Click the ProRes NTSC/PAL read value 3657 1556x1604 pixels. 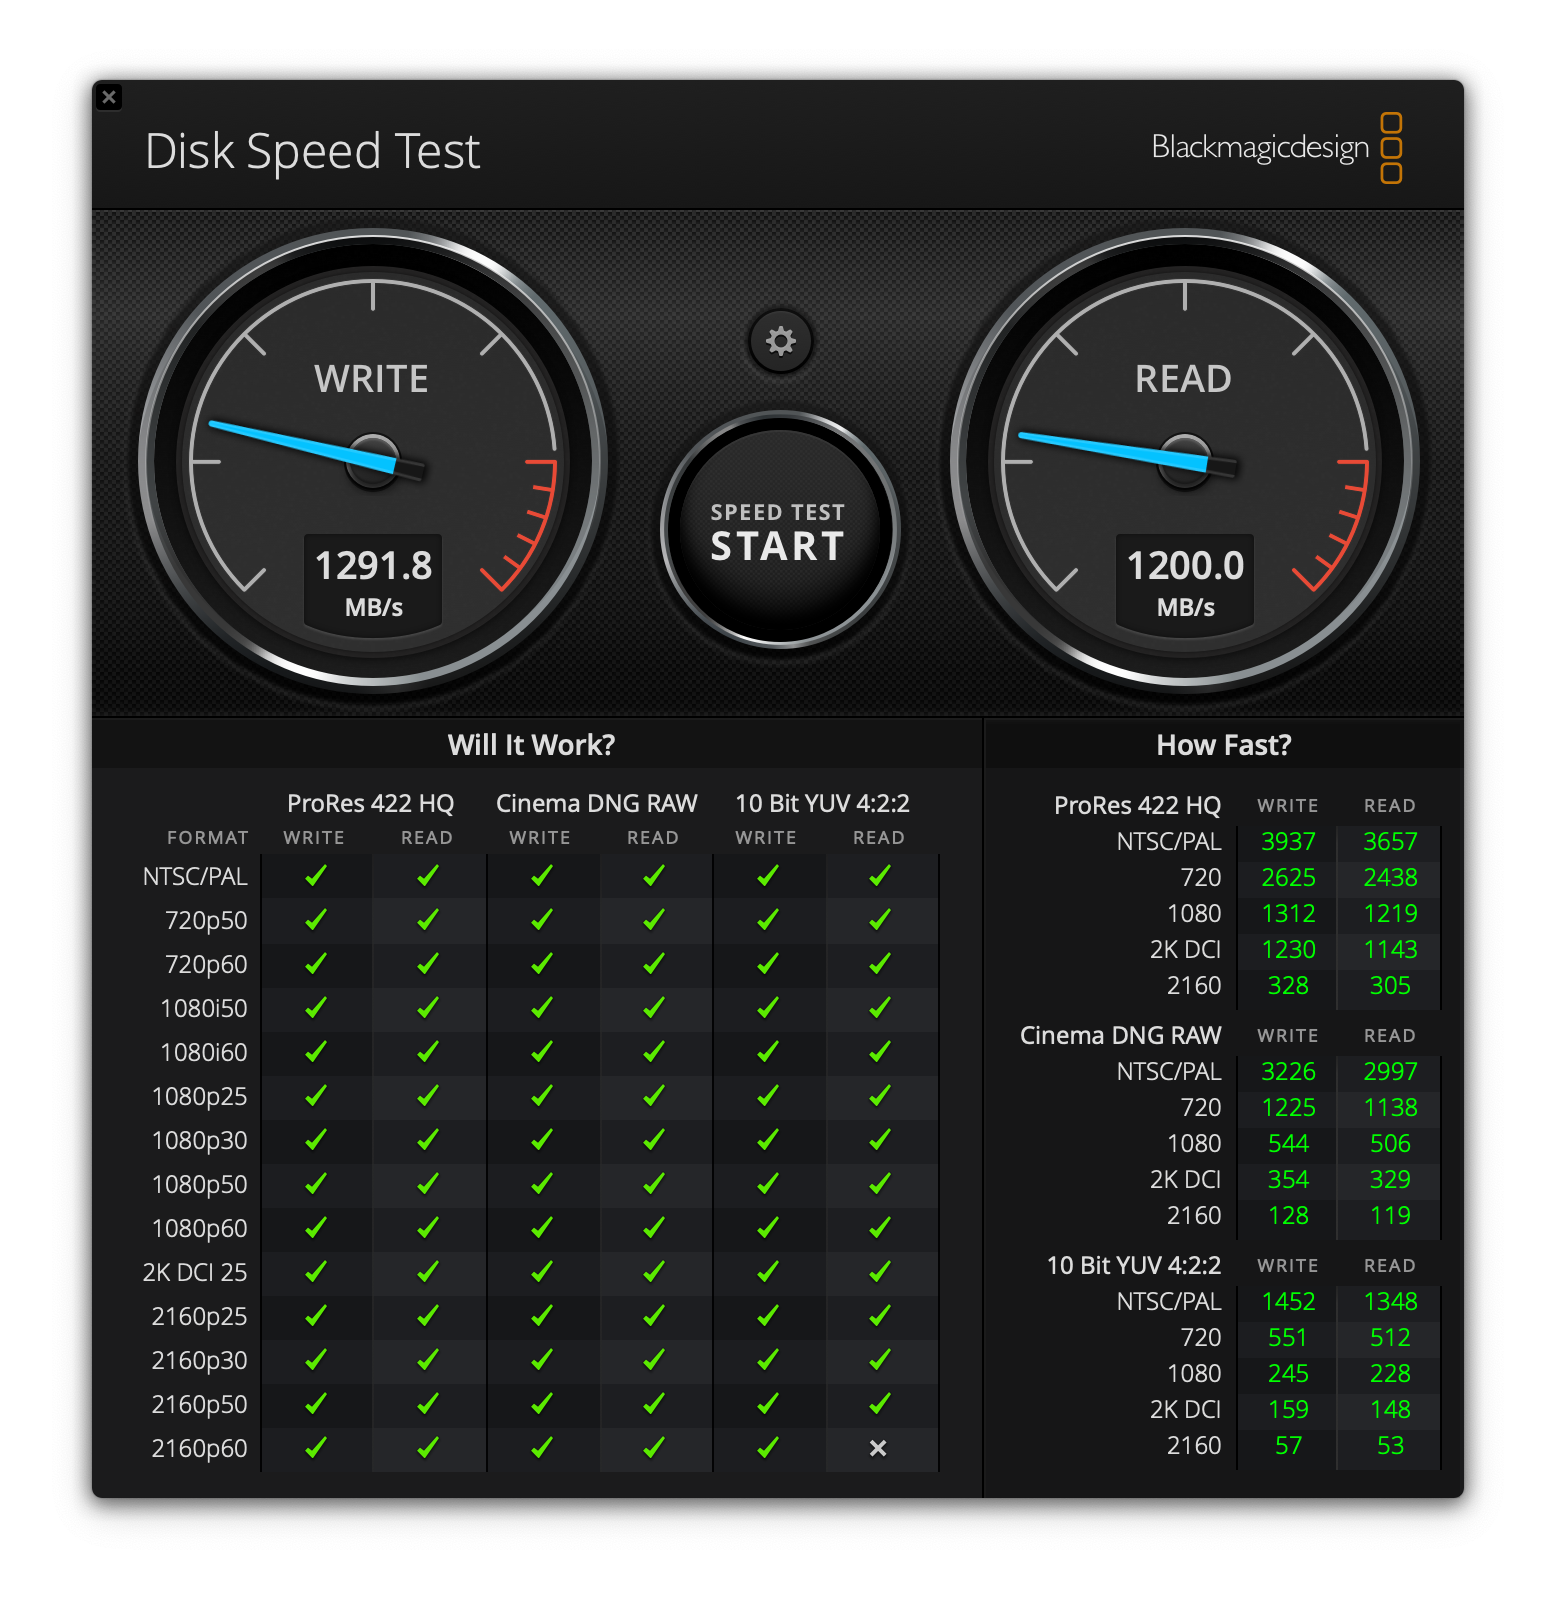pos(1390,842)
